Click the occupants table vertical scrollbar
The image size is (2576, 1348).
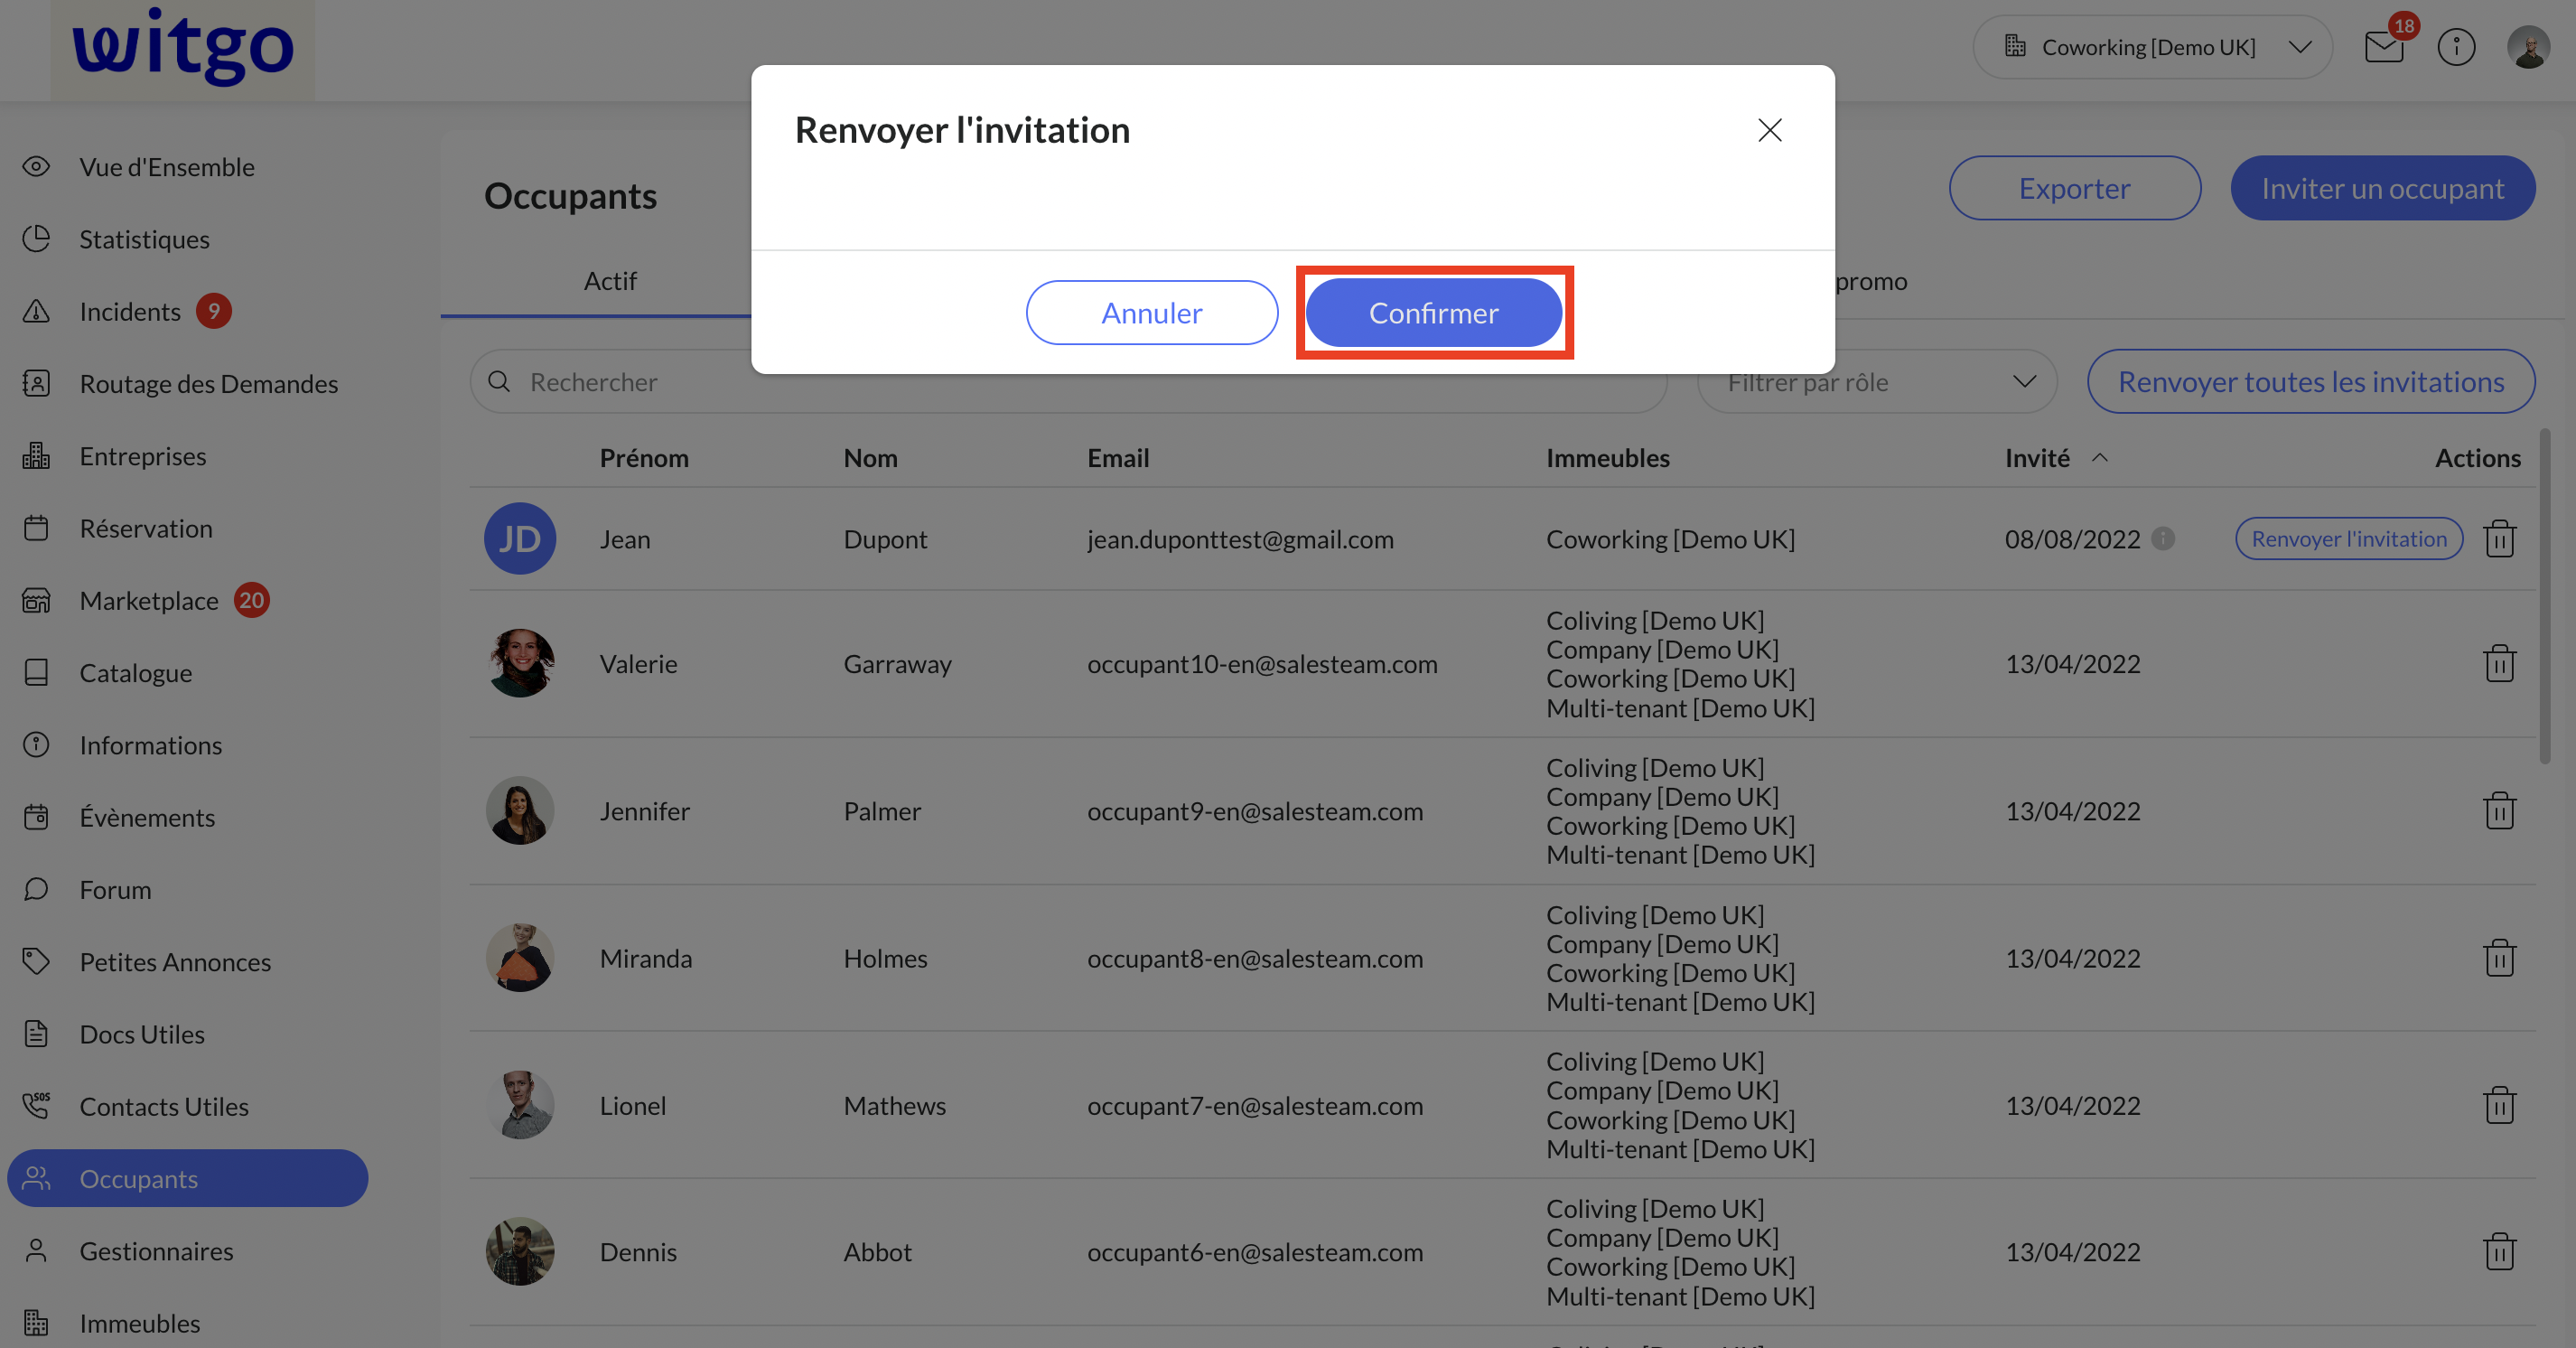pyautogui.click(x=2544, y=597)
